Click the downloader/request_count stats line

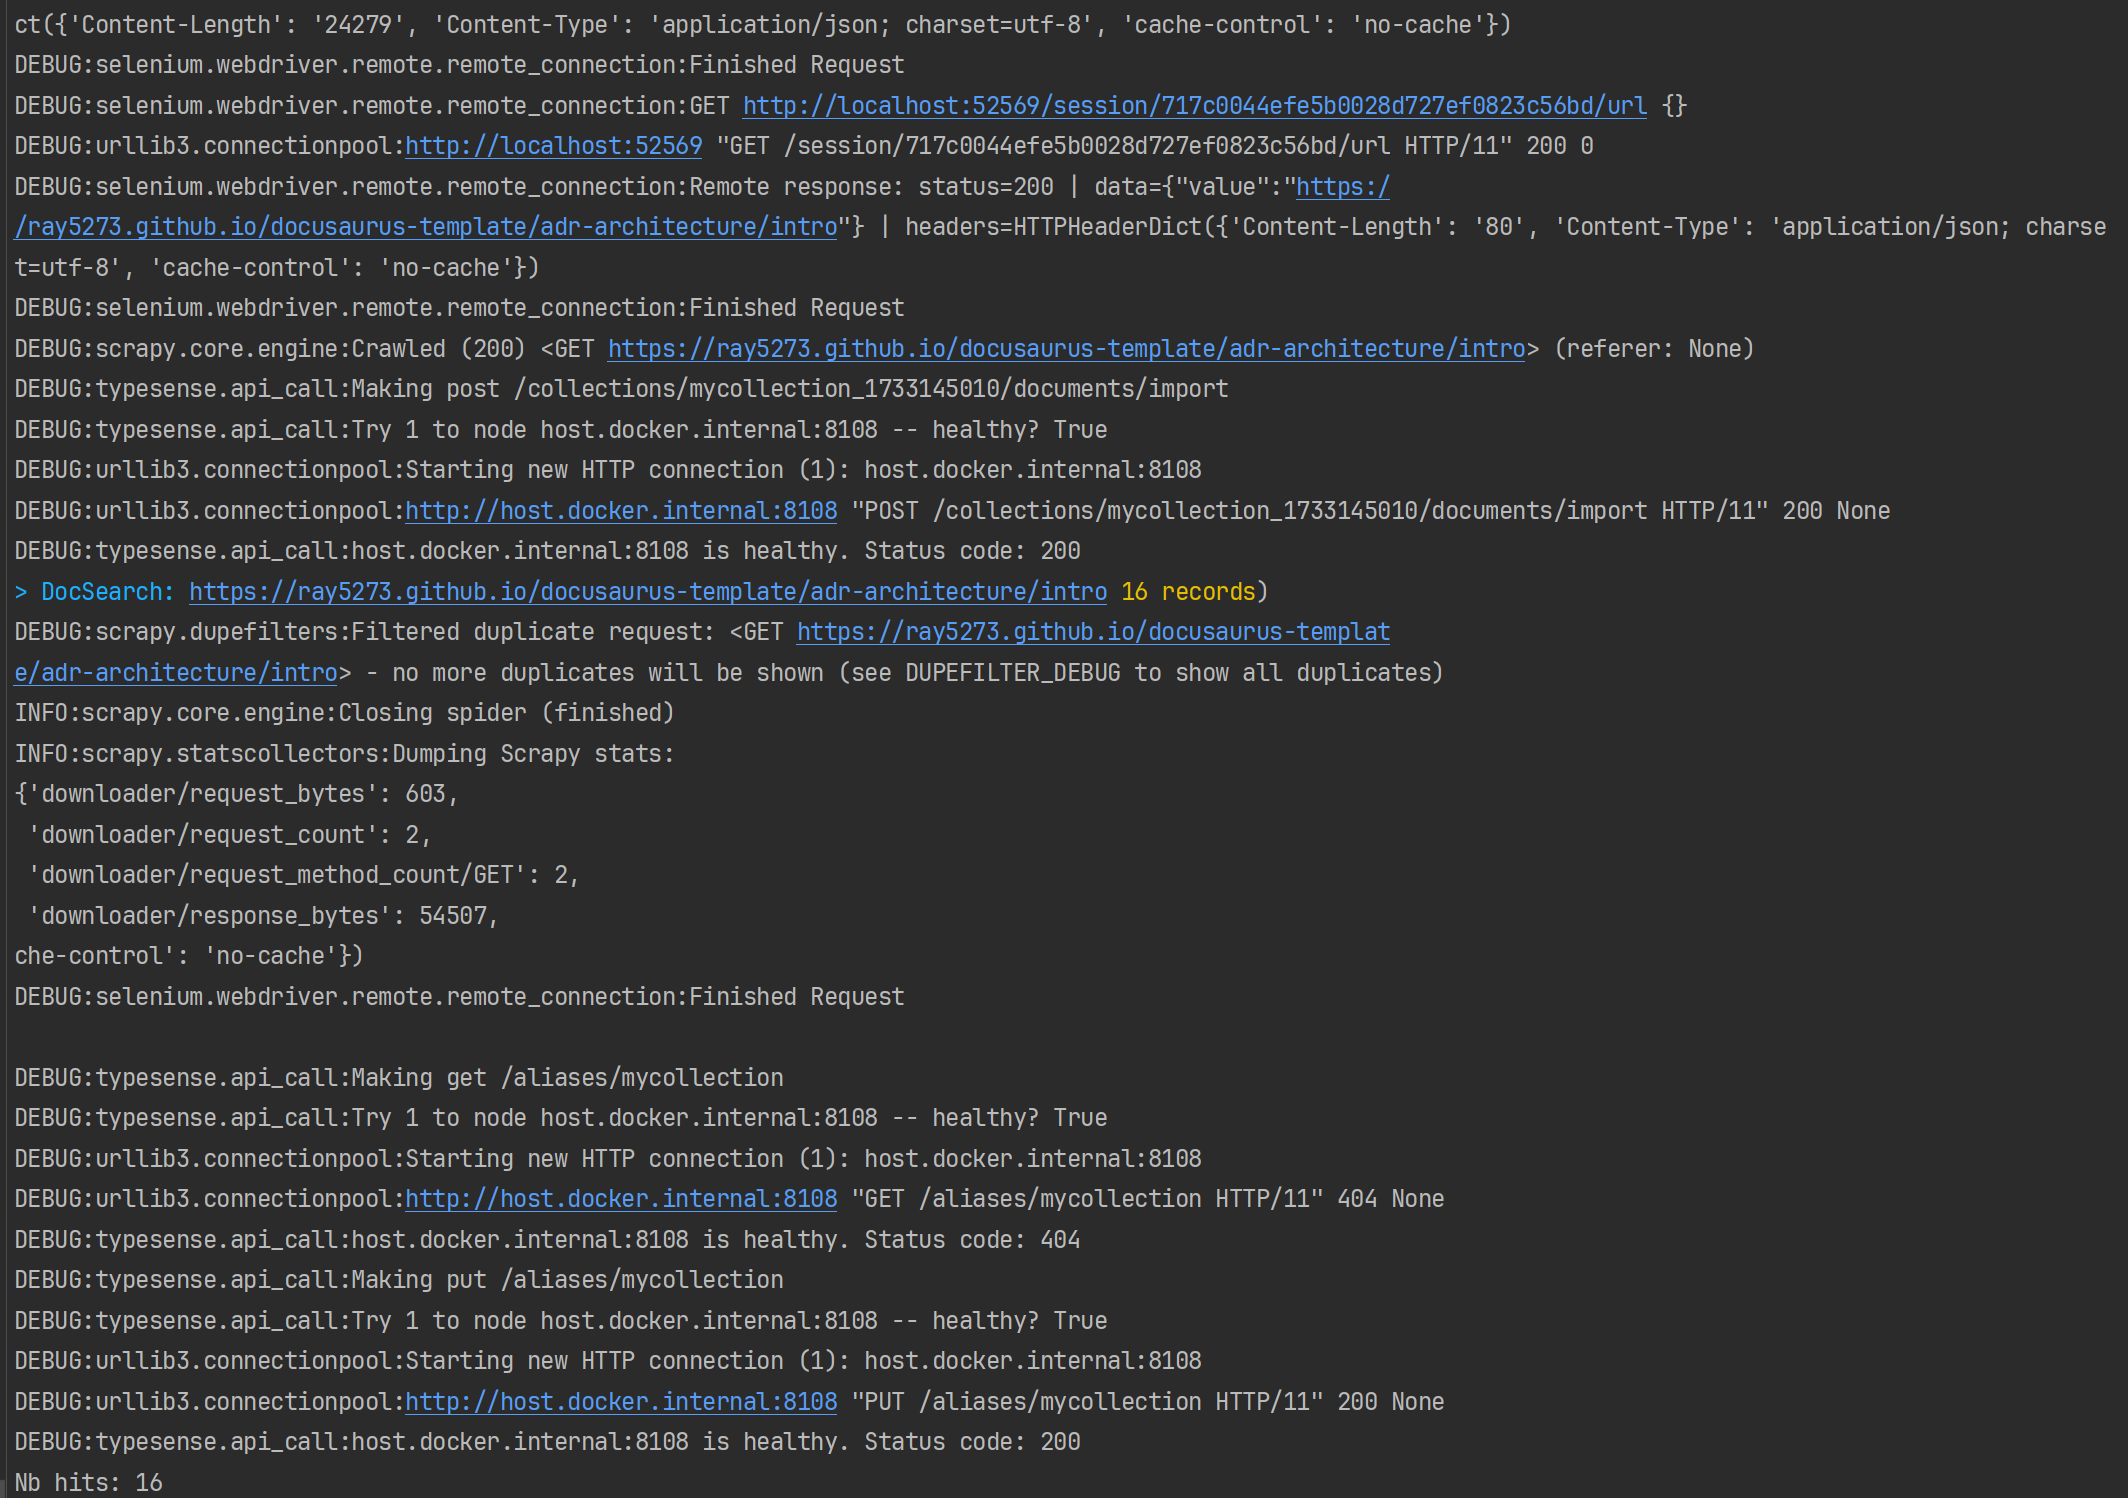coord(228,835)
